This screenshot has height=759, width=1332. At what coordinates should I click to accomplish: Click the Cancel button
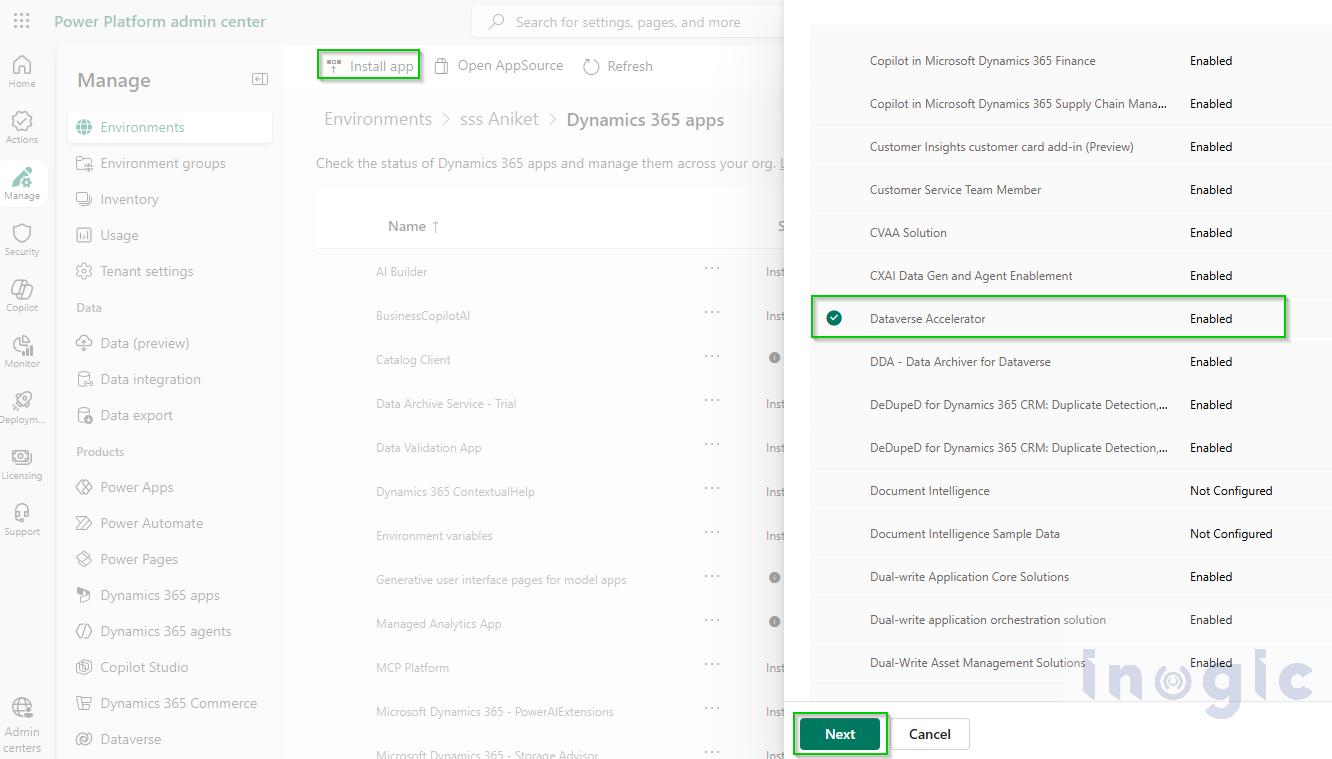pos(930,734)
